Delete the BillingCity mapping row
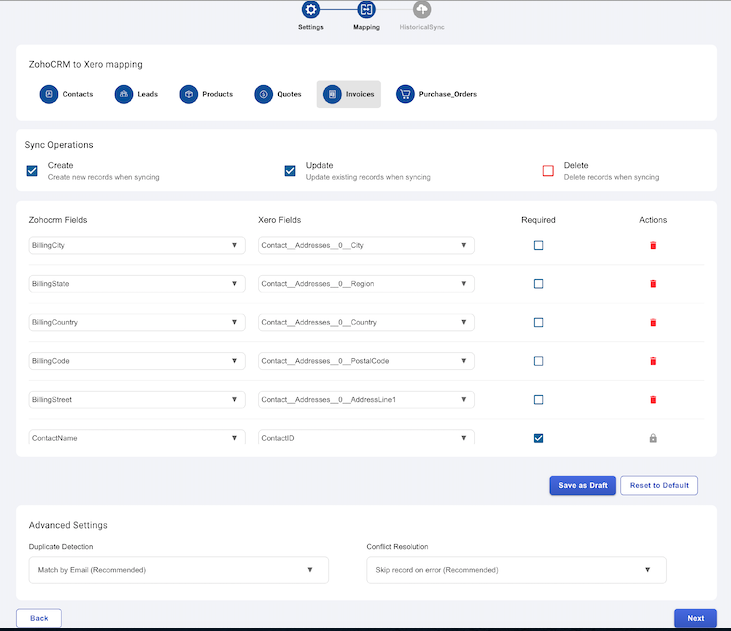The image size is (731, 631). (653, 245)
